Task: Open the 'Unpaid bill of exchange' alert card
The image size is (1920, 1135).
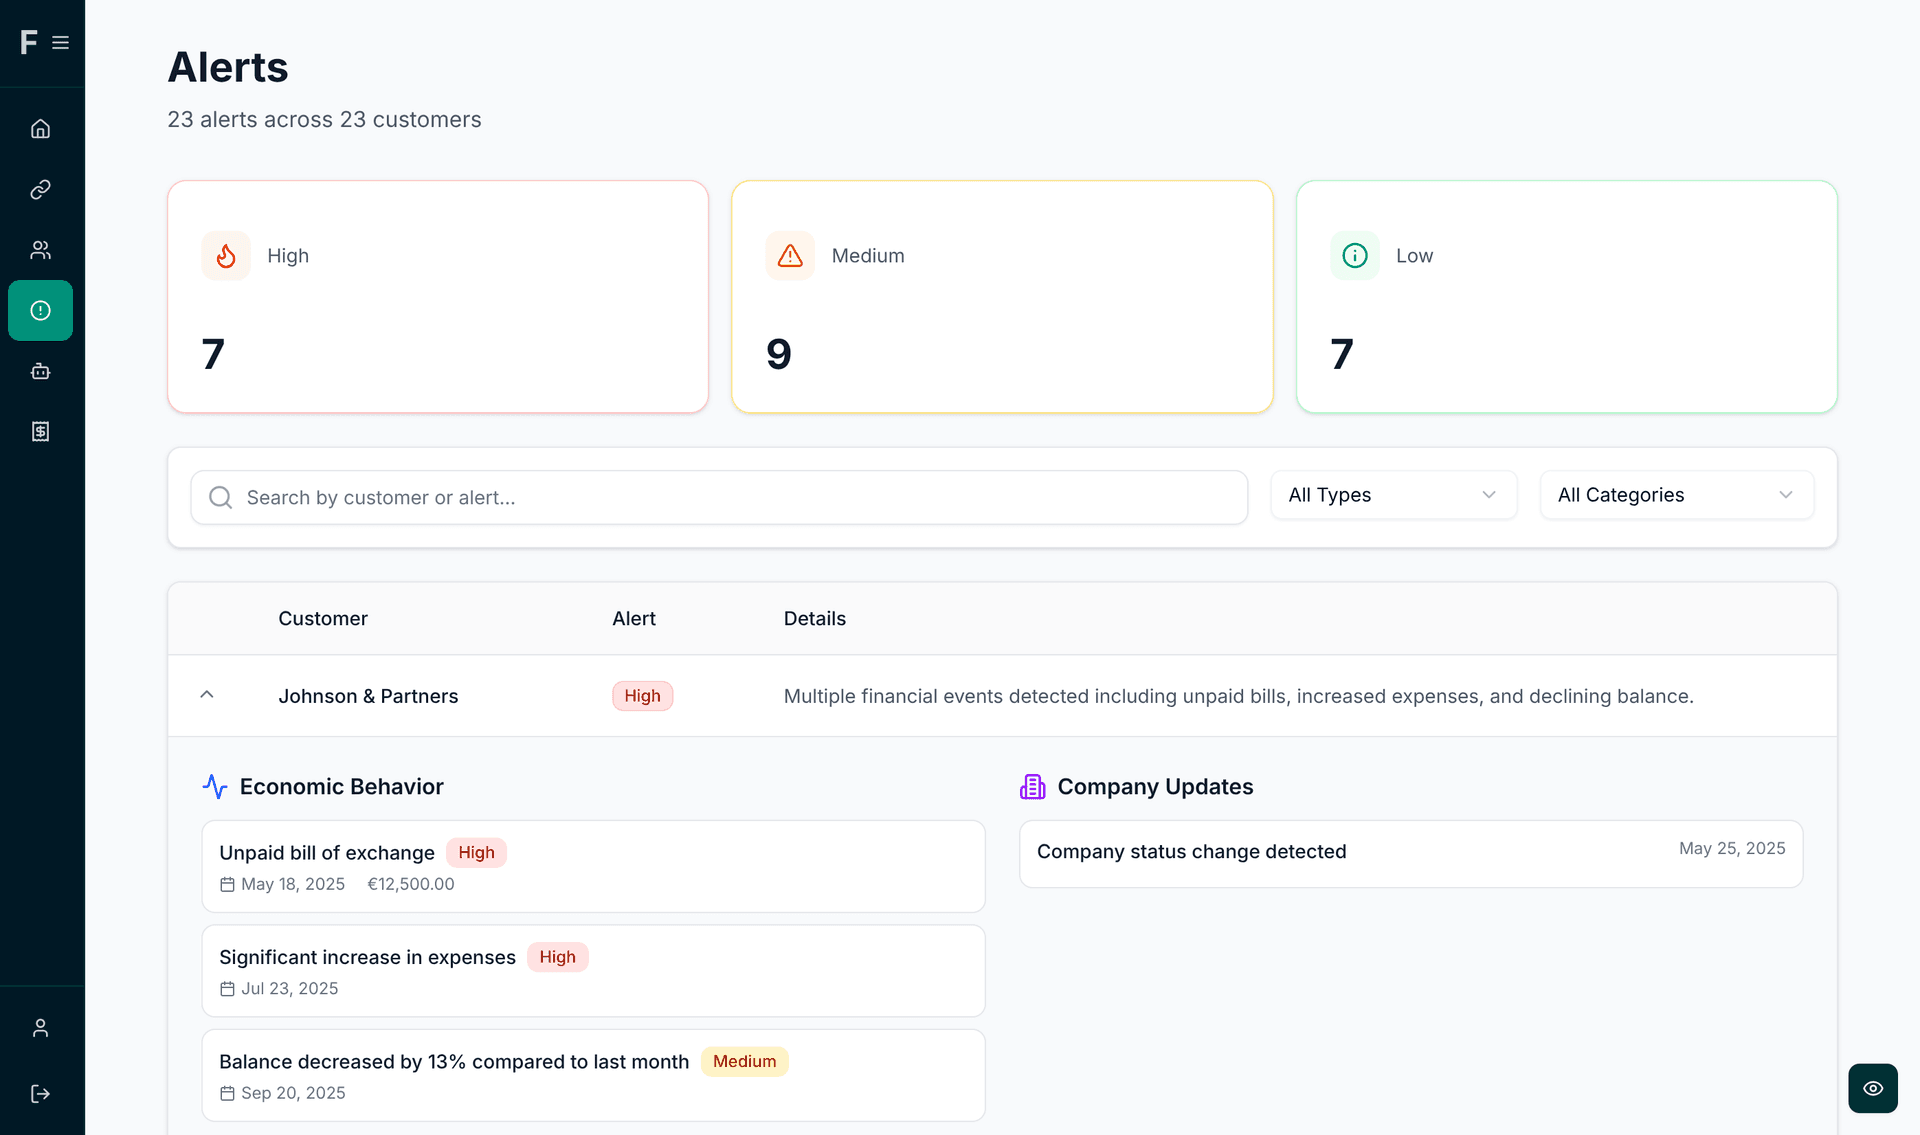Action: tap(593, 866)
